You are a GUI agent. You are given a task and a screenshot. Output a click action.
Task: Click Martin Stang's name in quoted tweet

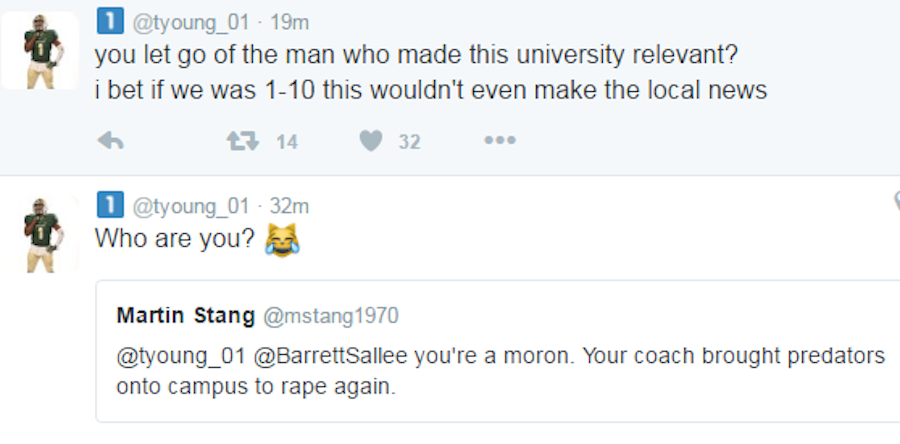click(185, 316)
